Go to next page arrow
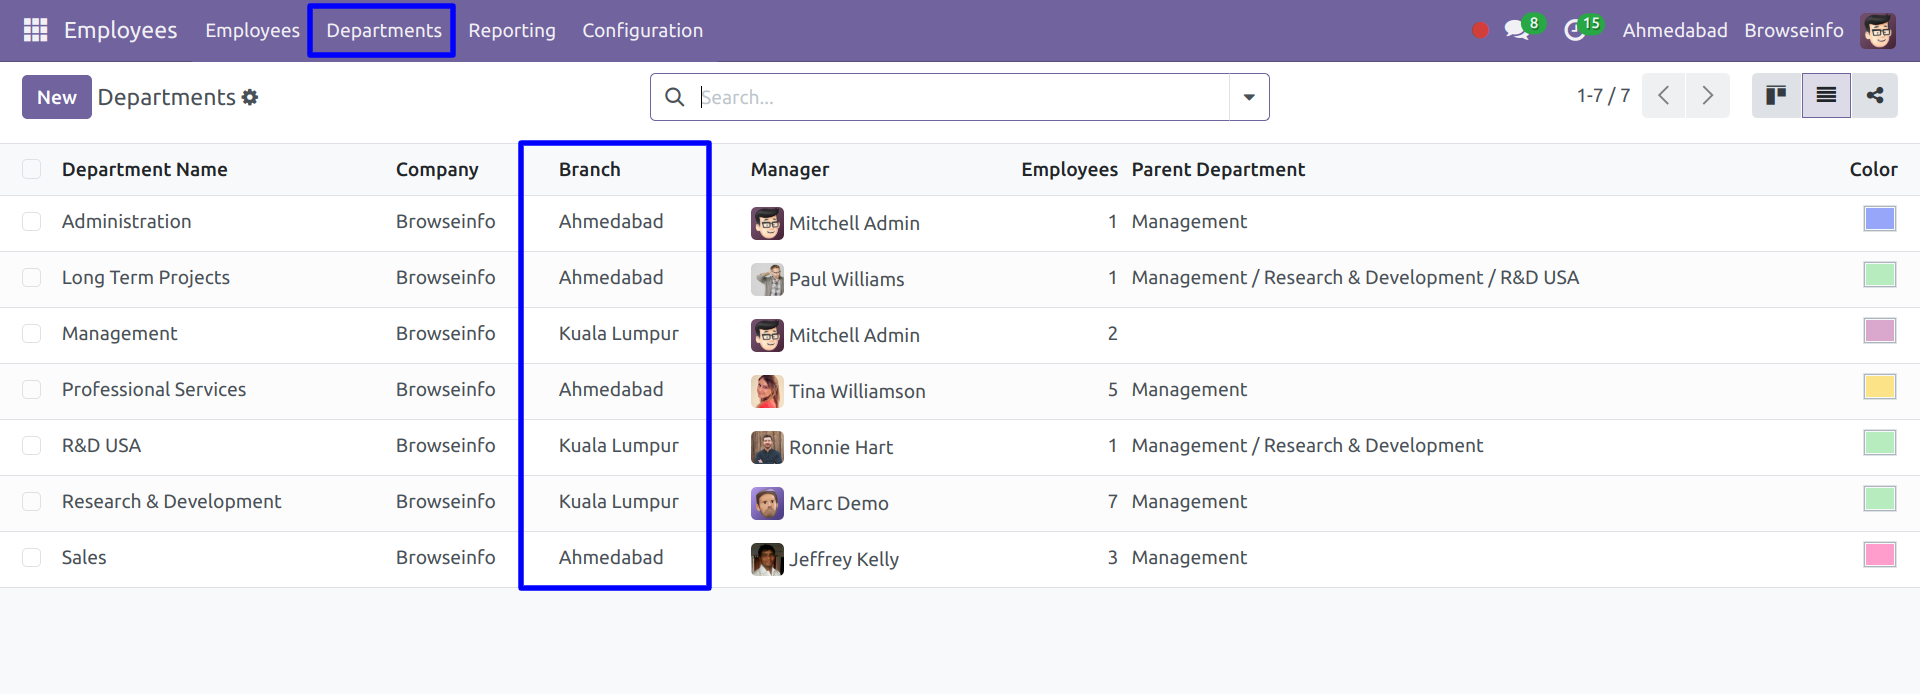Image resolution: width=1920 pixels, height=694 pixels. pos(1707,96)
